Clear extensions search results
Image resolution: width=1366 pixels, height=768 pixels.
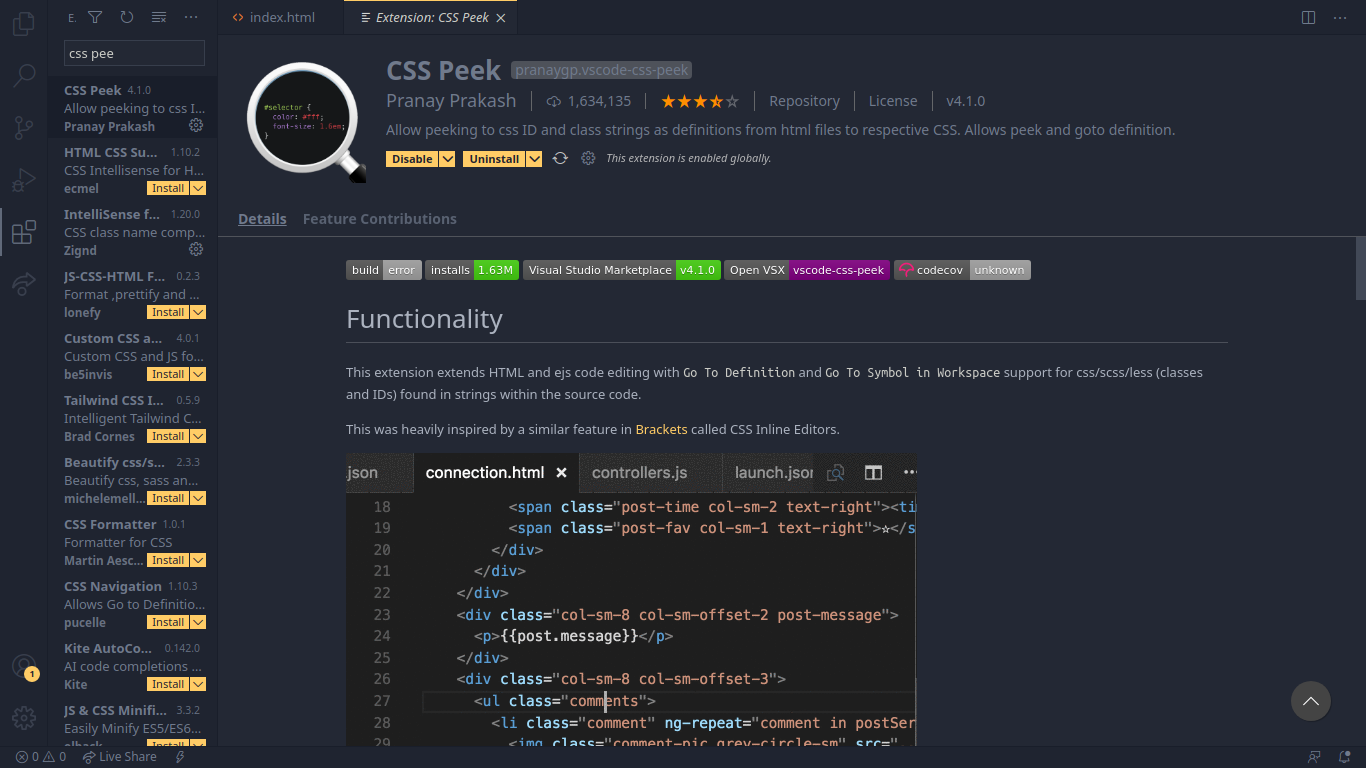(159, 17)
